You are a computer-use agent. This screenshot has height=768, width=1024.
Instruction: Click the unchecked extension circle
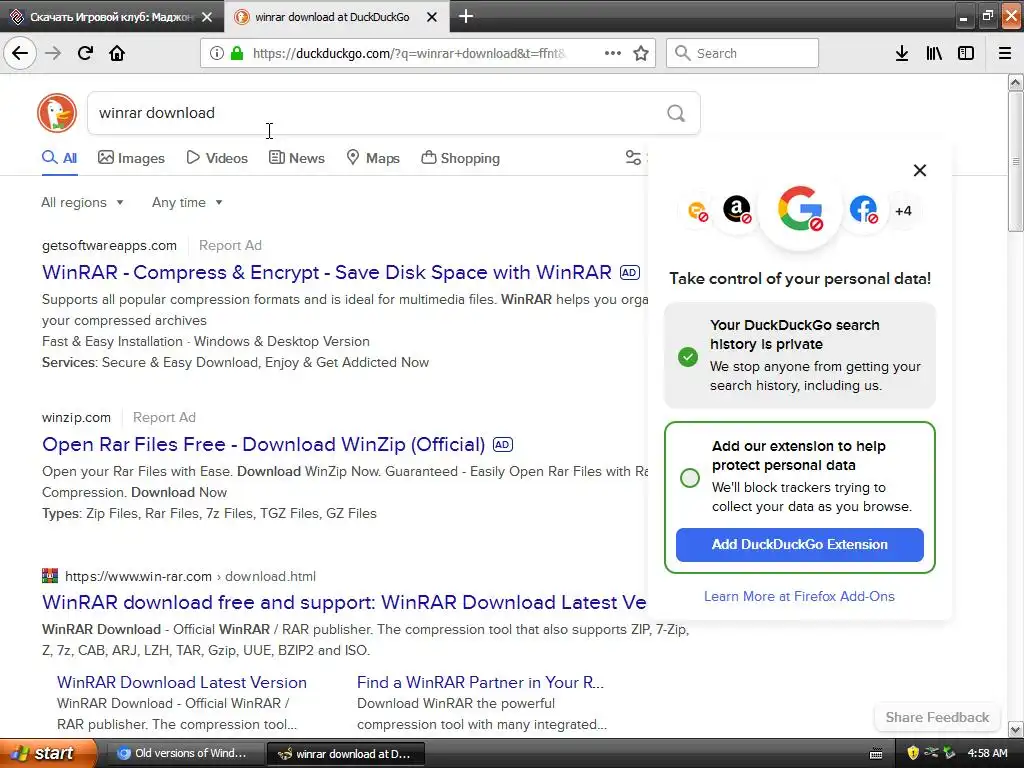point(690,478)
